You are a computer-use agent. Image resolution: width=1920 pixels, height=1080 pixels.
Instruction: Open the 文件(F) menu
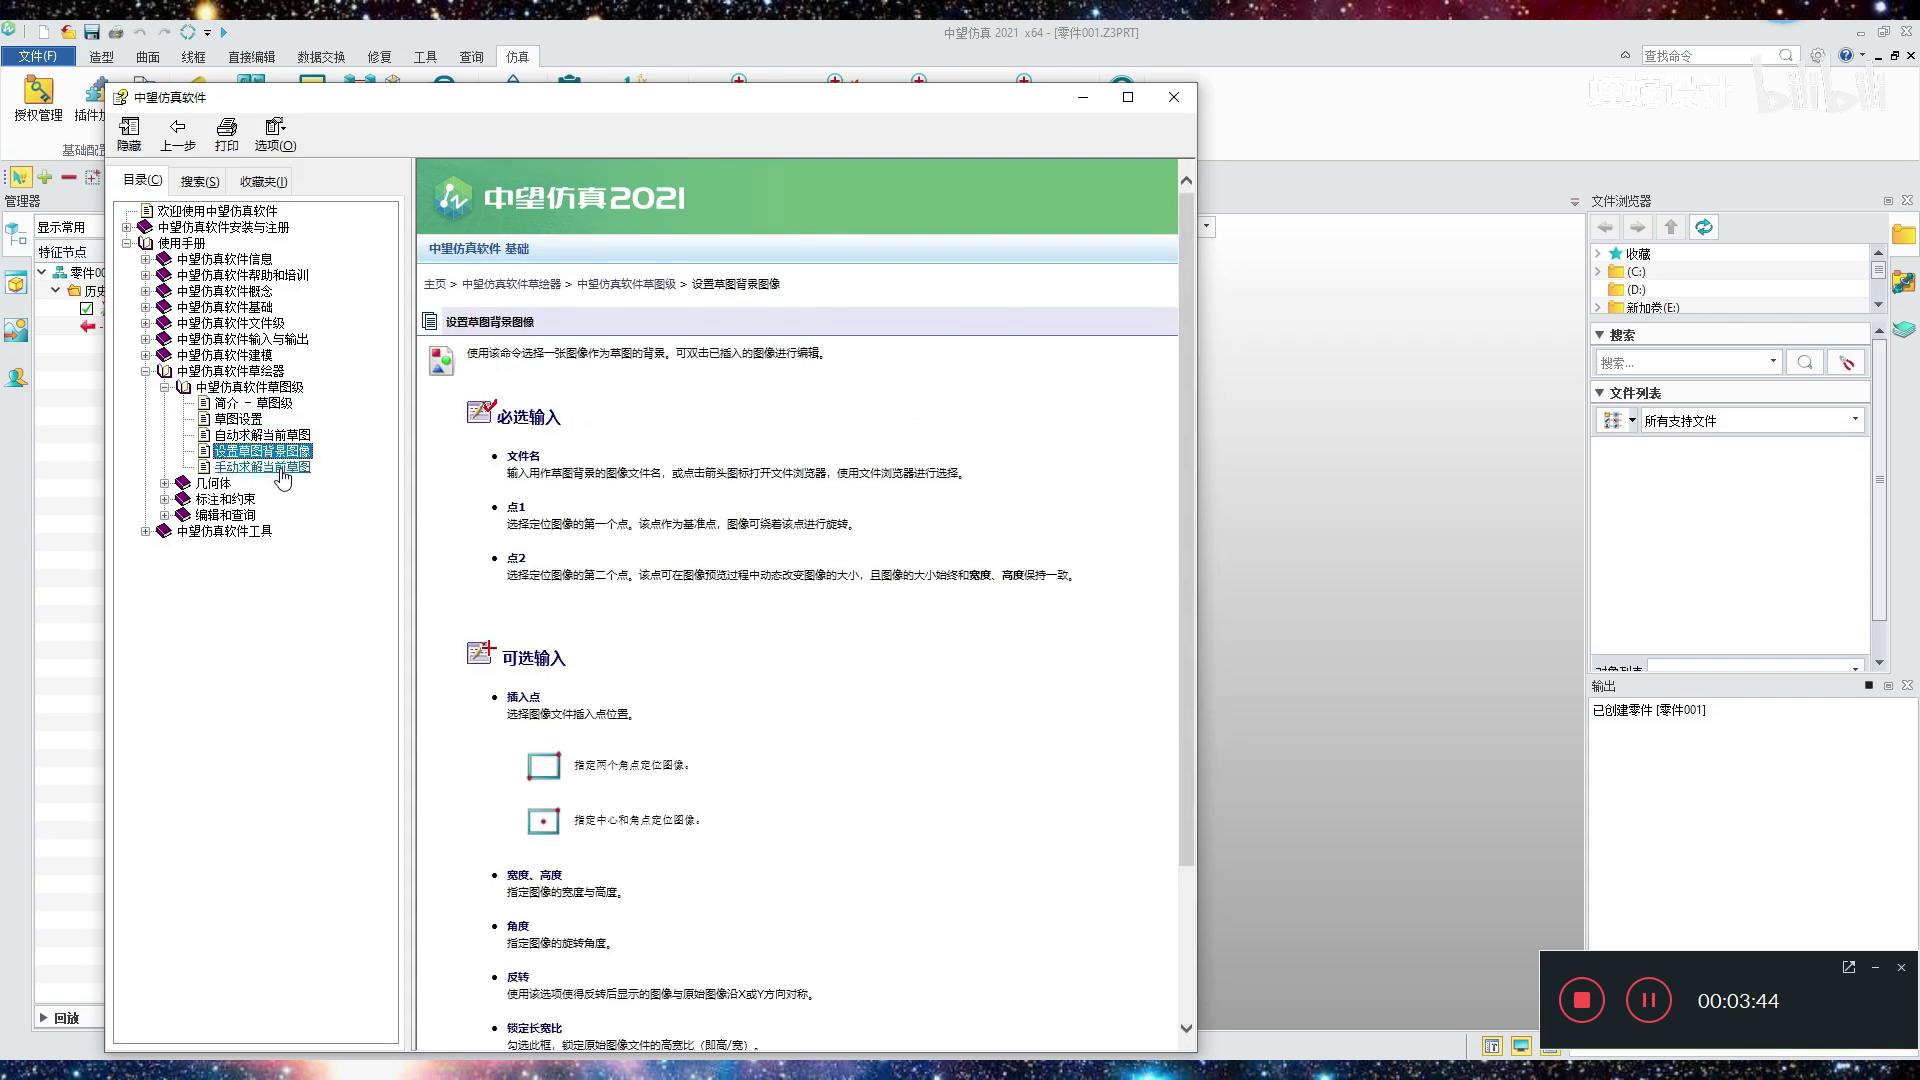click(x=38, y=56)
